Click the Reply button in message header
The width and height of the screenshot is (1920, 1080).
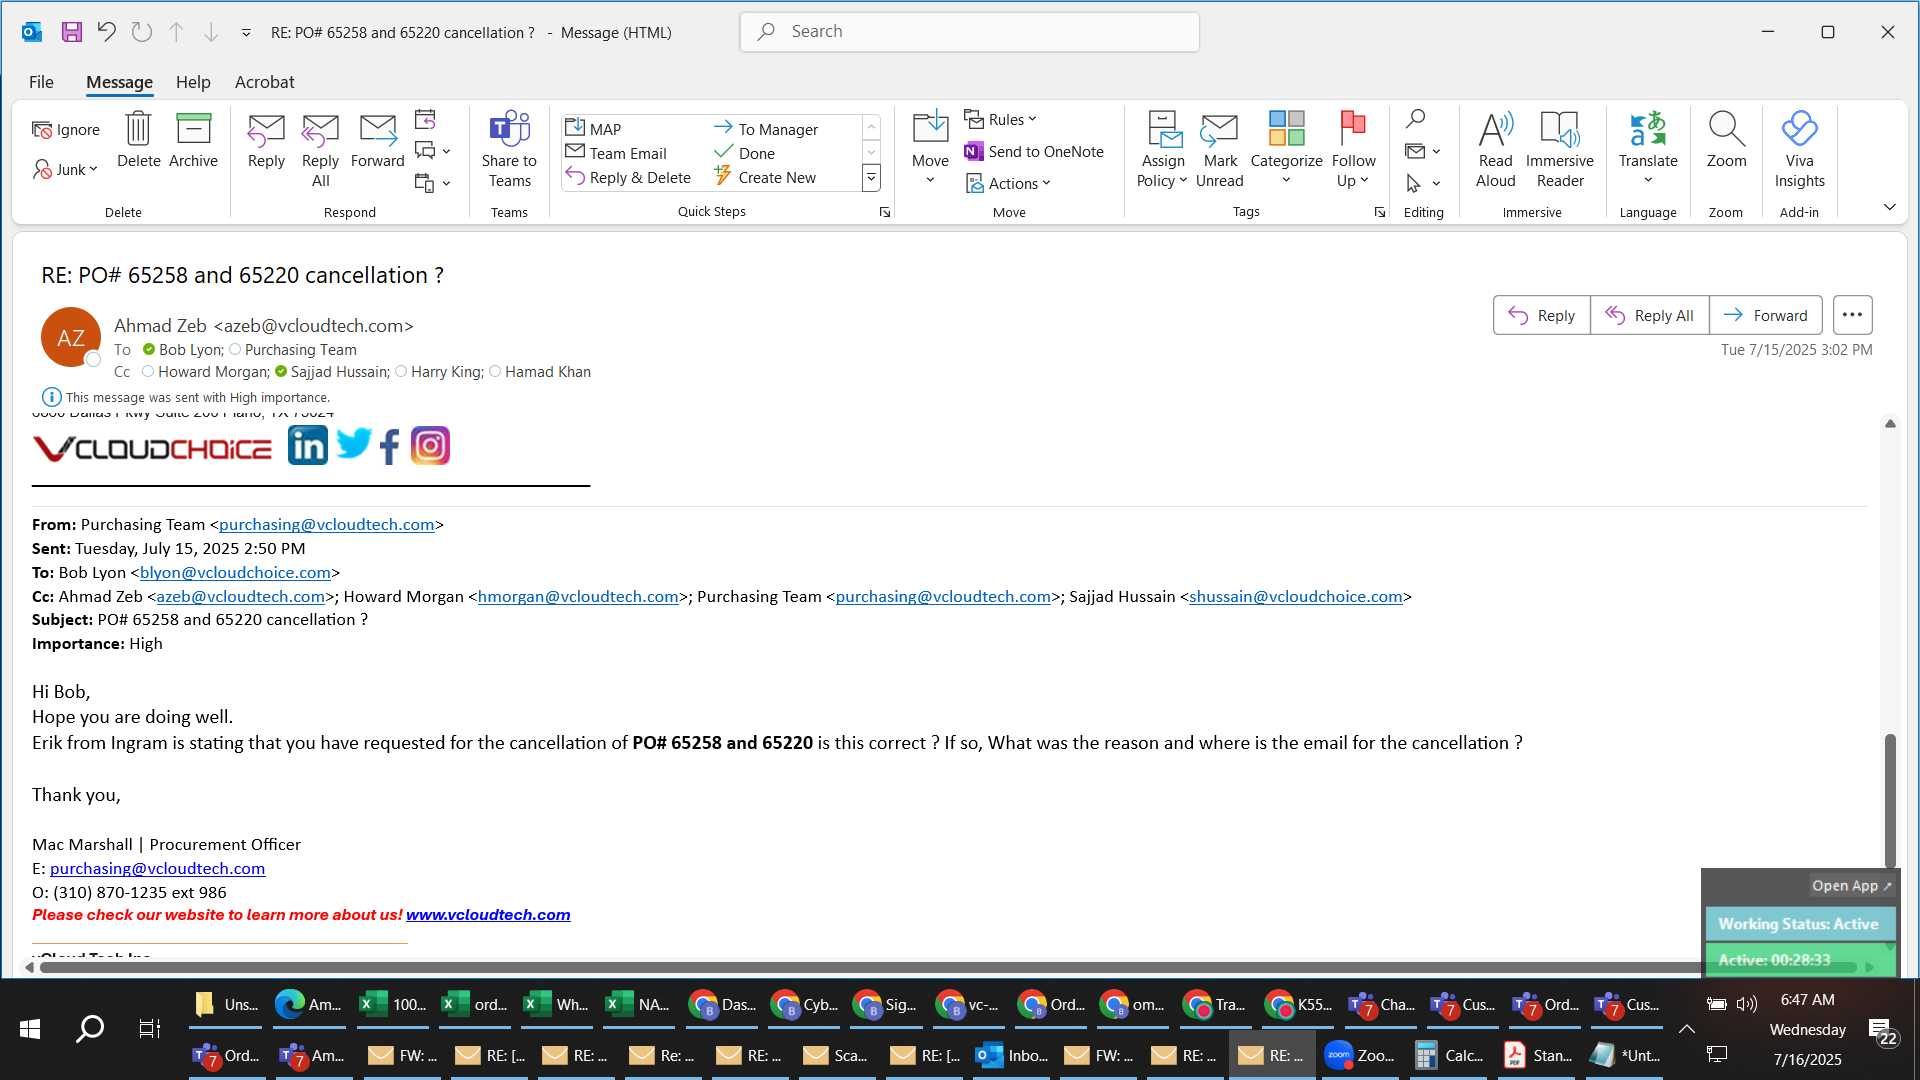(1541, 315)
